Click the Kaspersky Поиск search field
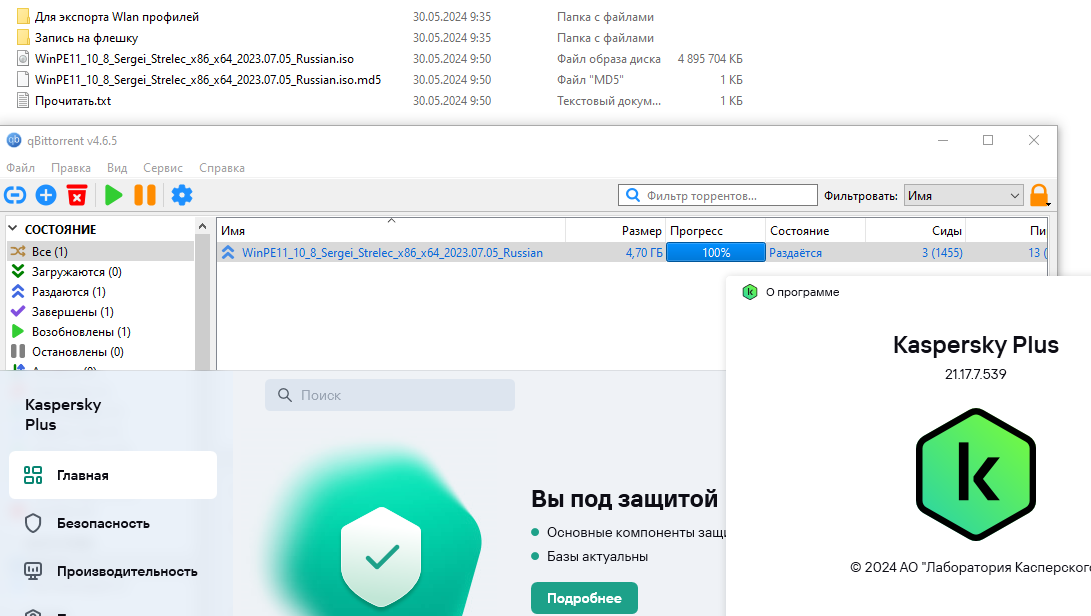Screen dimensions: 1091x616 390,395
